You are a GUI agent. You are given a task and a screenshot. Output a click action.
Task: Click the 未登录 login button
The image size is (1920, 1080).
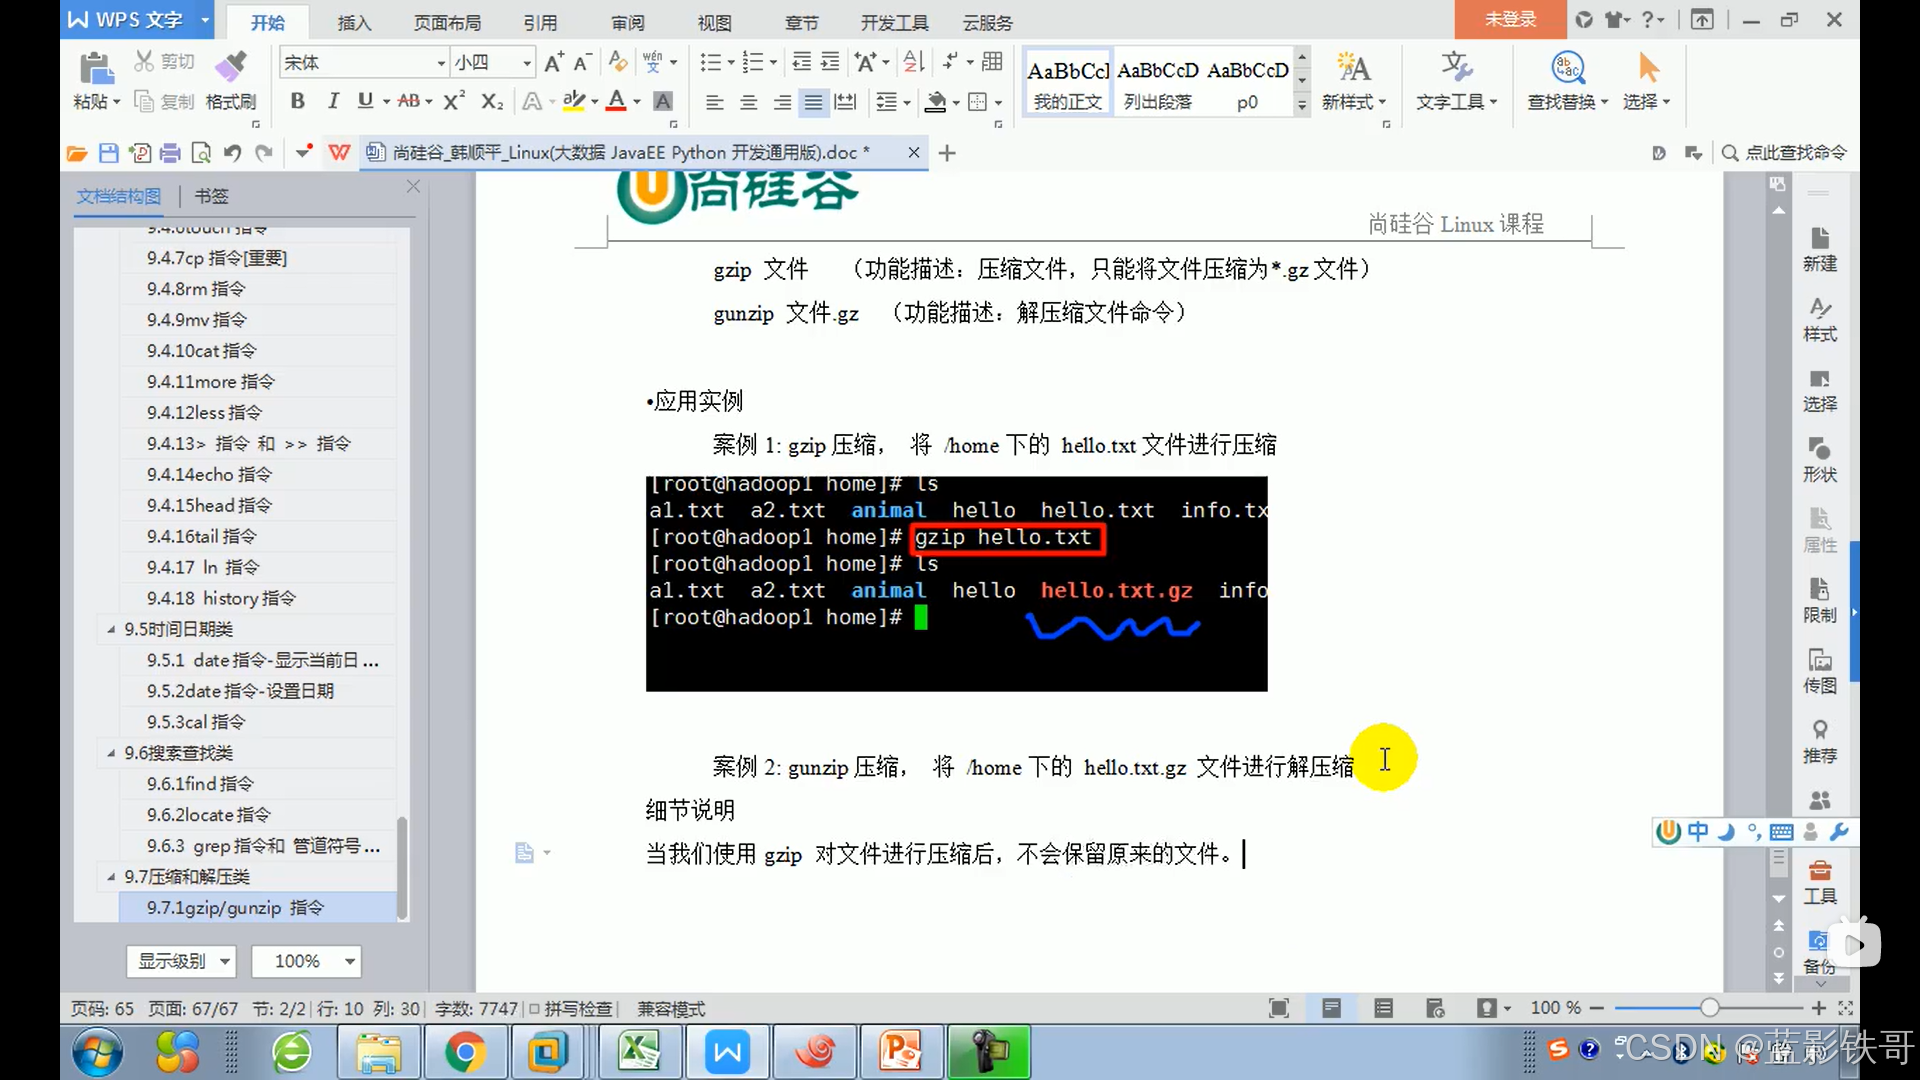1508,19
